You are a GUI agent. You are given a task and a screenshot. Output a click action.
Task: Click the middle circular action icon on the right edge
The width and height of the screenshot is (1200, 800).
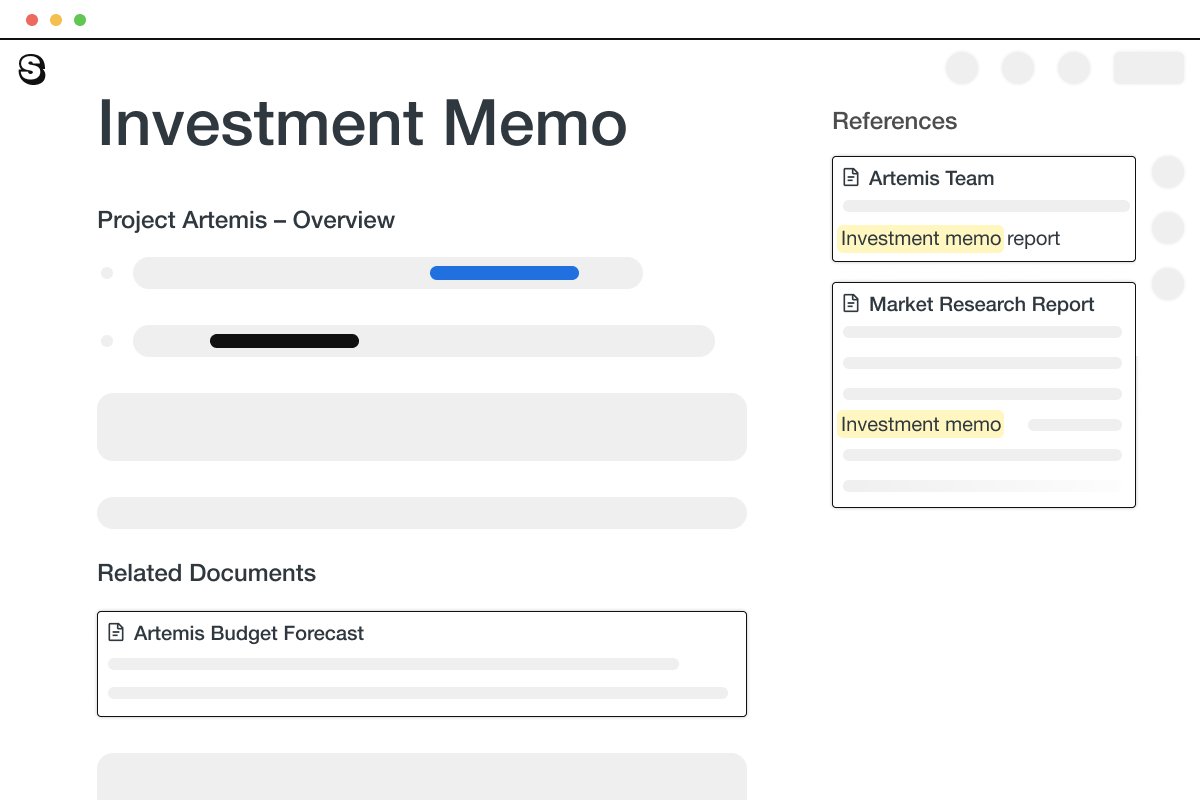pyautogui.click(x=1168, y=228)
